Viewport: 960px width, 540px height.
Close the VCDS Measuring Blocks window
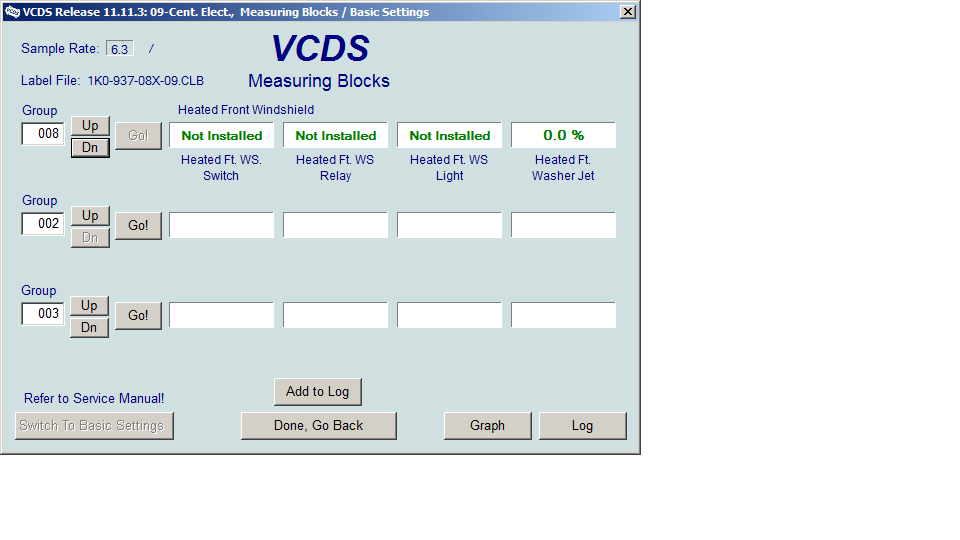(628, 12)
